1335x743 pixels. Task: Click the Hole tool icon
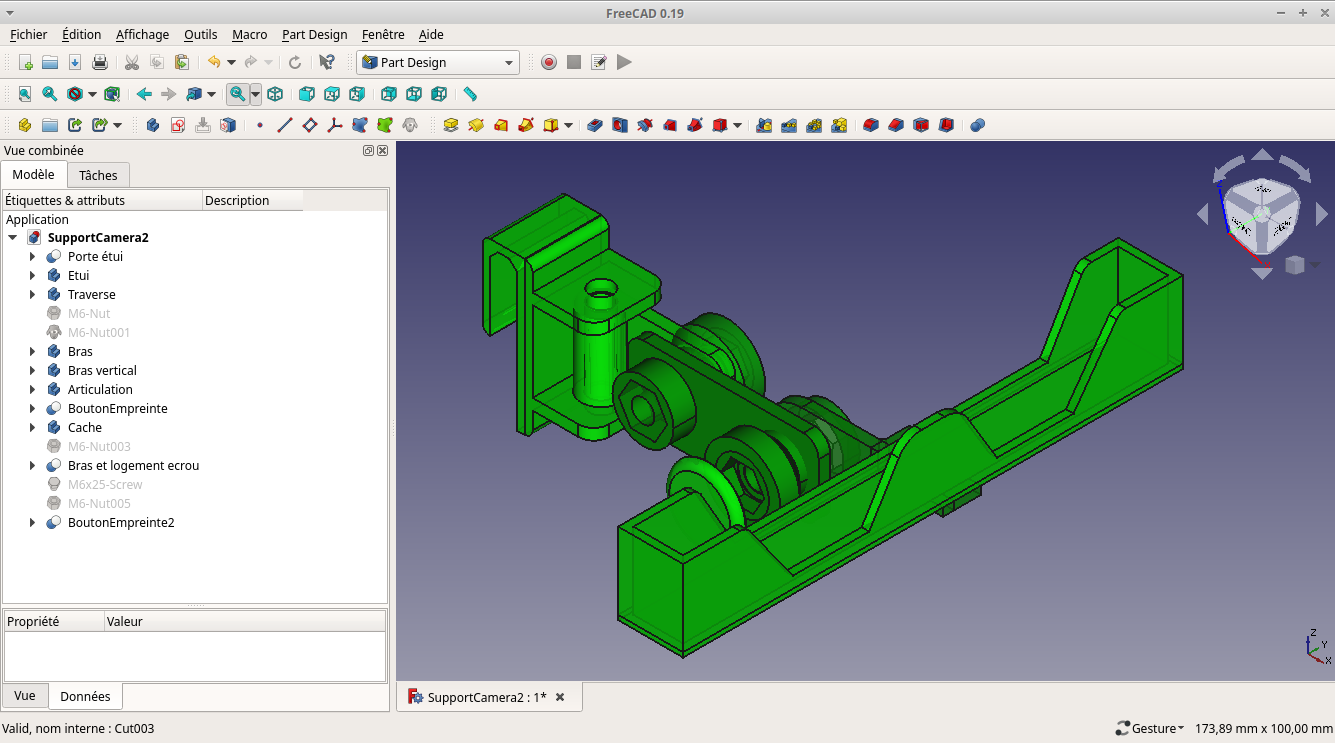[620, 125]
